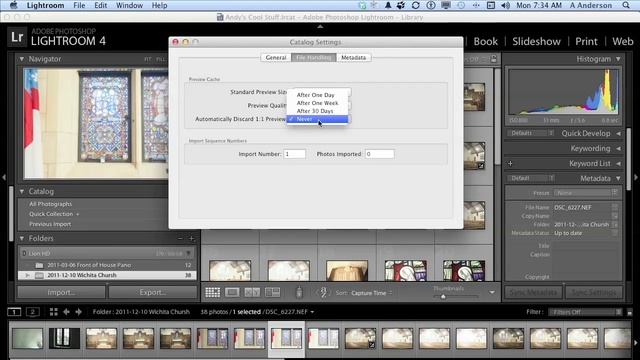Viewport: 640px width, 360px height.
Task: Click Photos Imported input field
Action: click(380, 154)
